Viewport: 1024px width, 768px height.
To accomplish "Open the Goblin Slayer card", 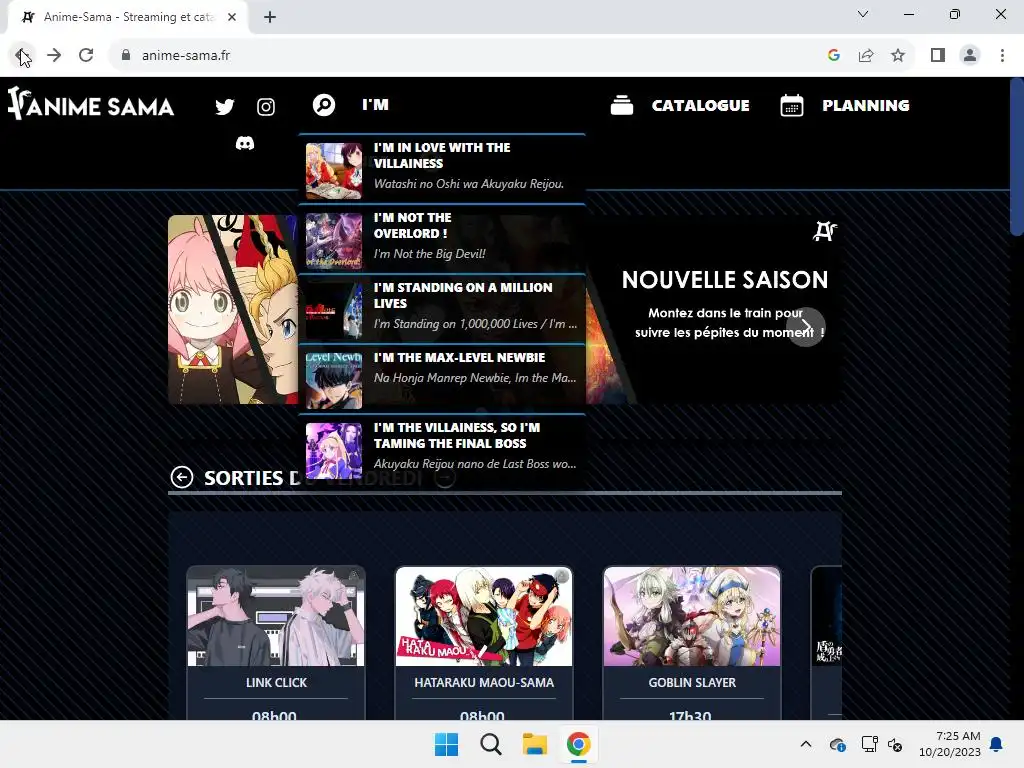I will (x=692, y=643).
